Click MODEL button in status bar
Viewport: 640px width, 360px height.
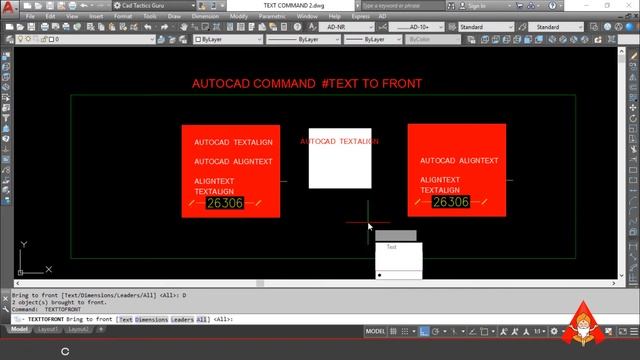pos(375,331)
